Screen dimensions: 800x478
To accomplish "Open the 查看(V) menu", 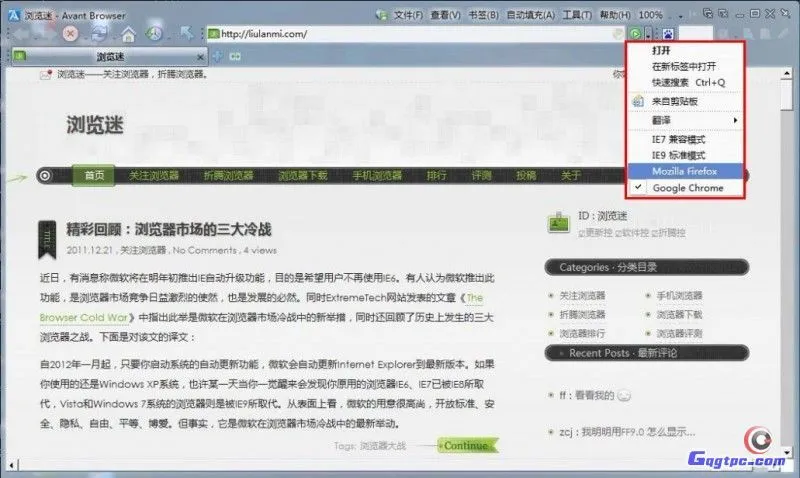I will [x=445, y=15].
